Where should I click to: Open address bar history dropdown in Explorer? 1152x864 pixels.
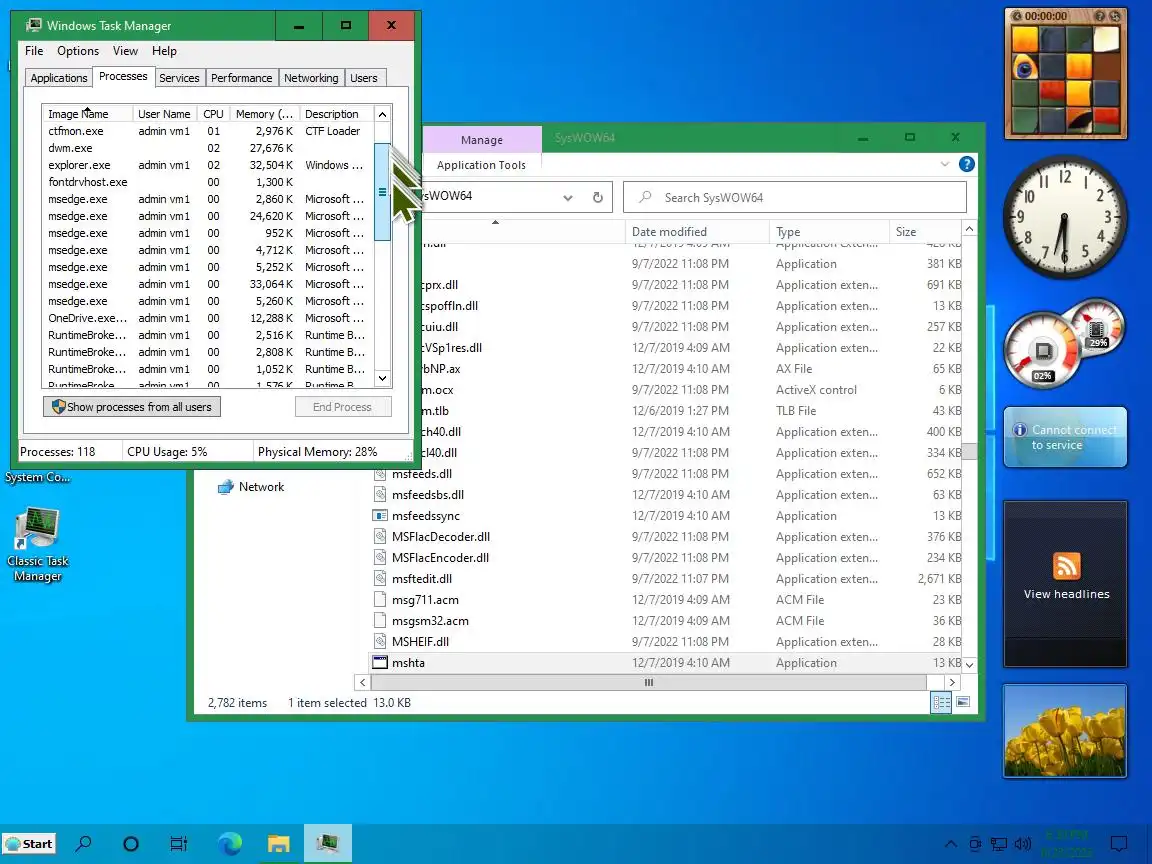(x=567, y=198)
